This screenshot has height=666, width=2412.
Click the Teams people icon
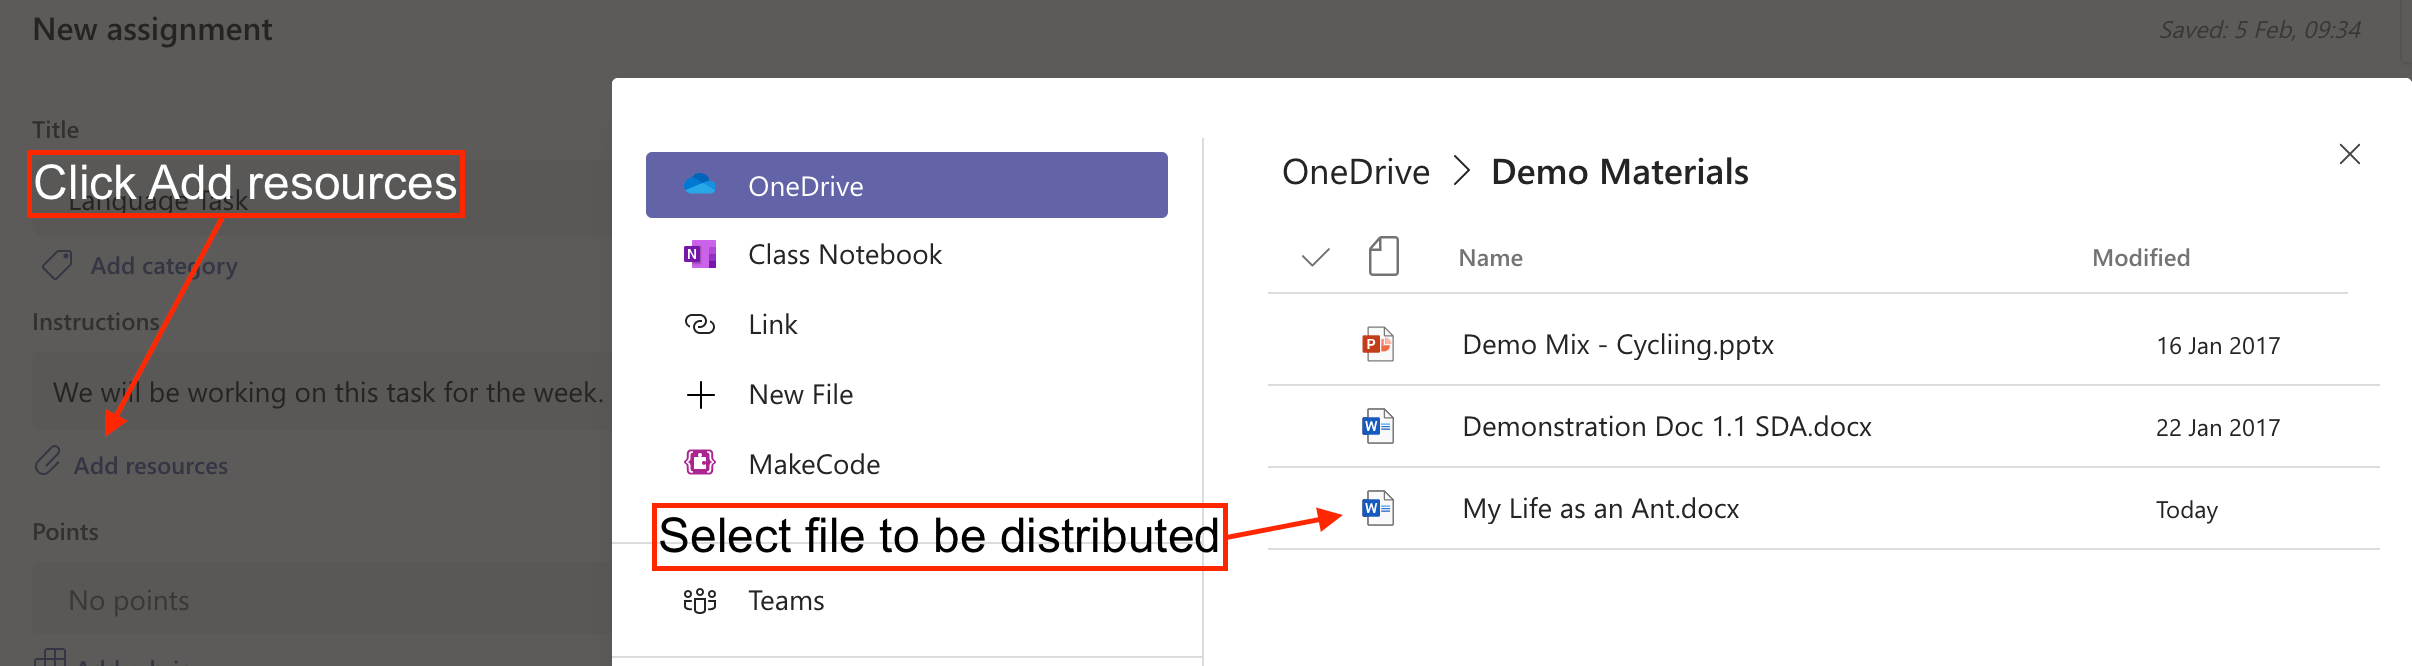tap(700, 600)
